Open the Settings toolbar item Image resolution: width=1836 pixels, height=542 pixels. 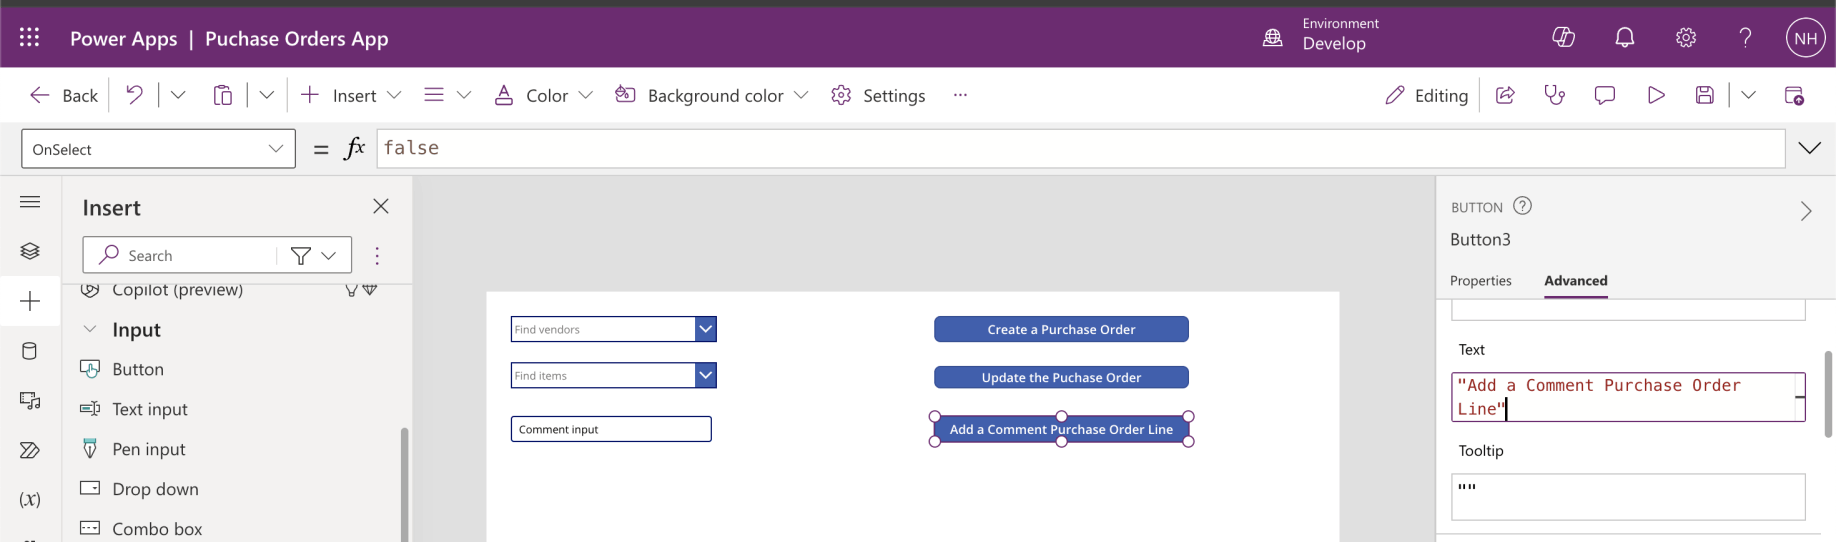point(878,95)
